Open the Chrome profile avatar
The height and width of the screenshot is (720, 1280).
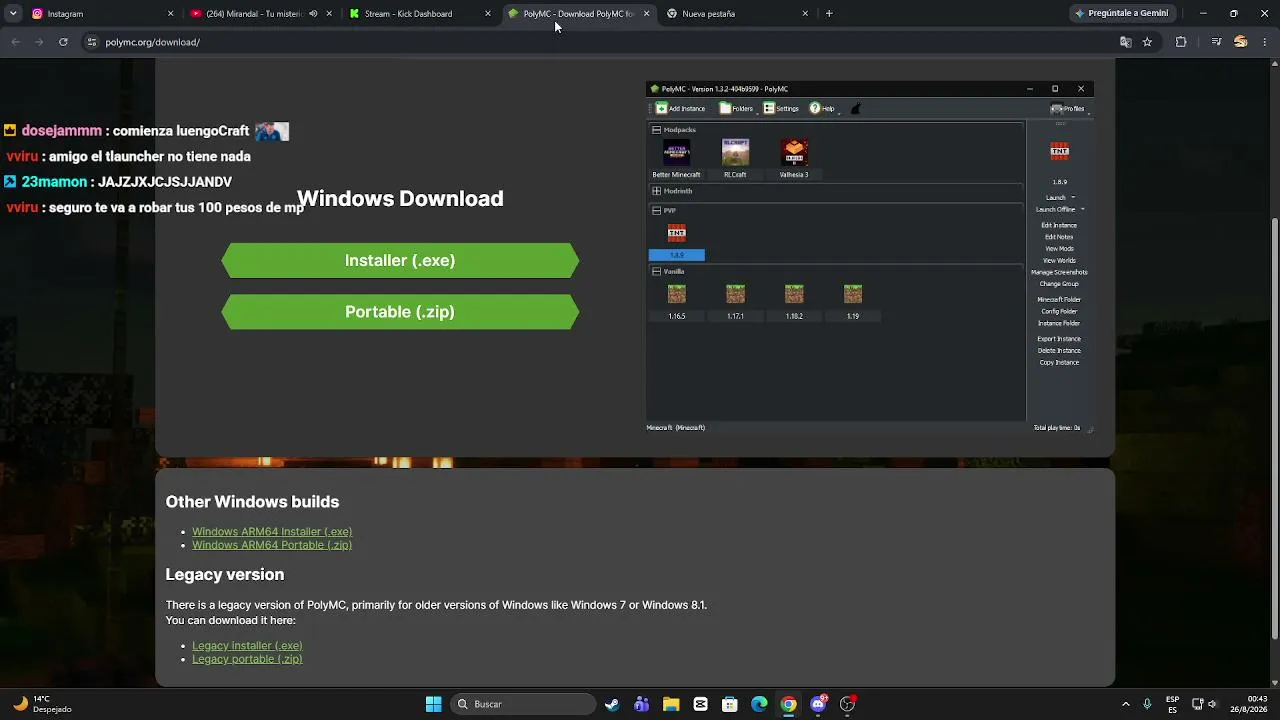click(1241, 42)
